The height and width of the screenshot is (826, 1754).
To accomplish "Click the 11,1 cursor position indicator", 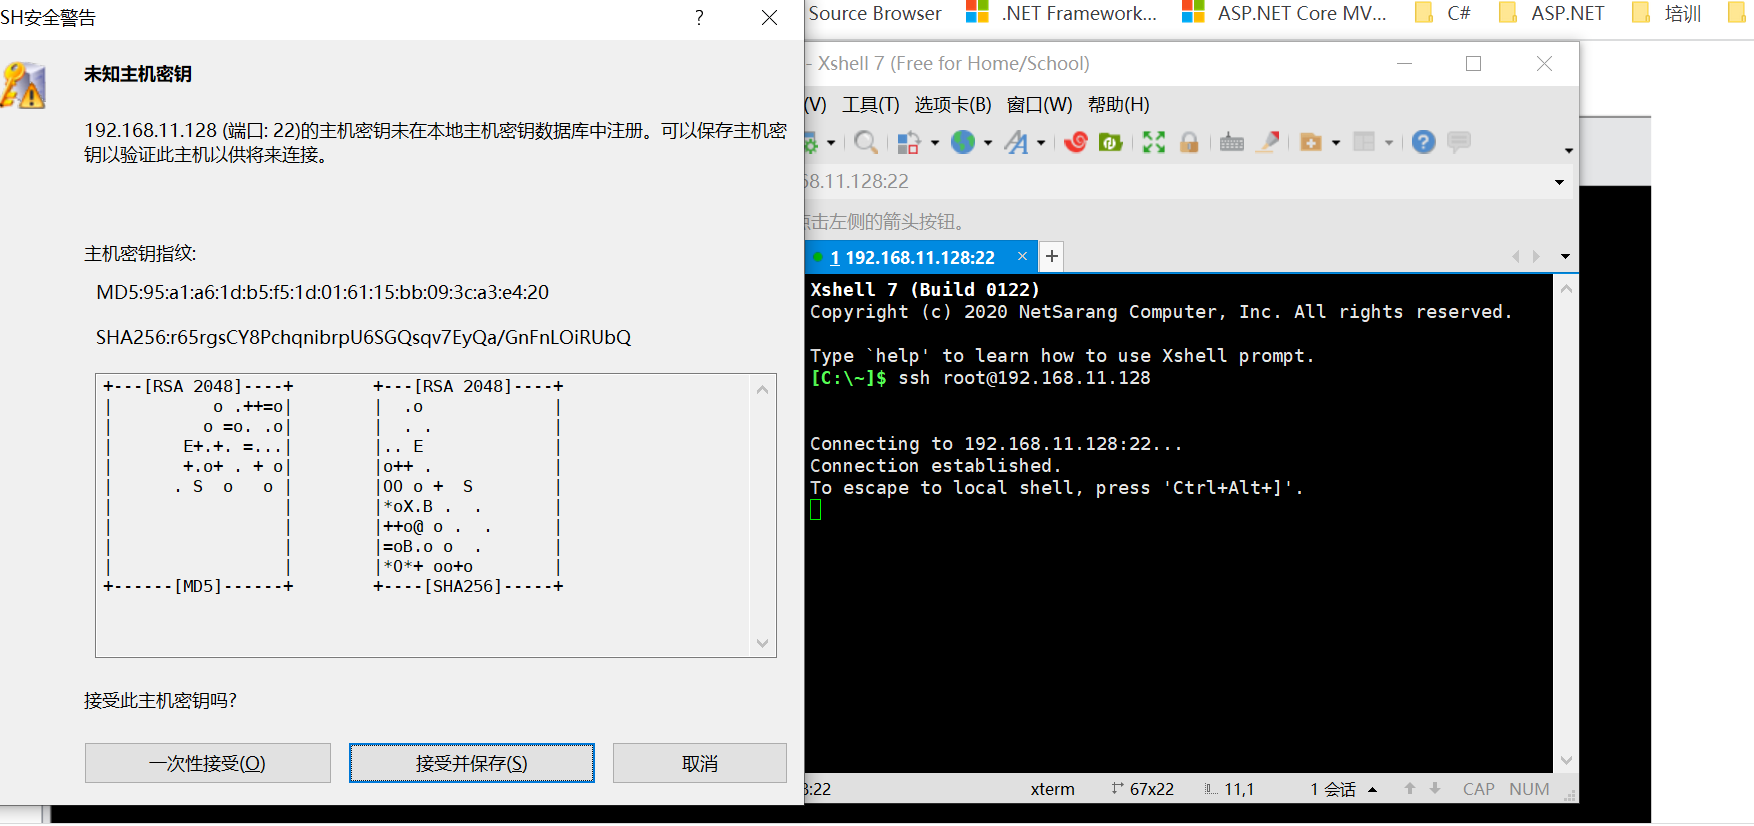I will point(1230,789).
